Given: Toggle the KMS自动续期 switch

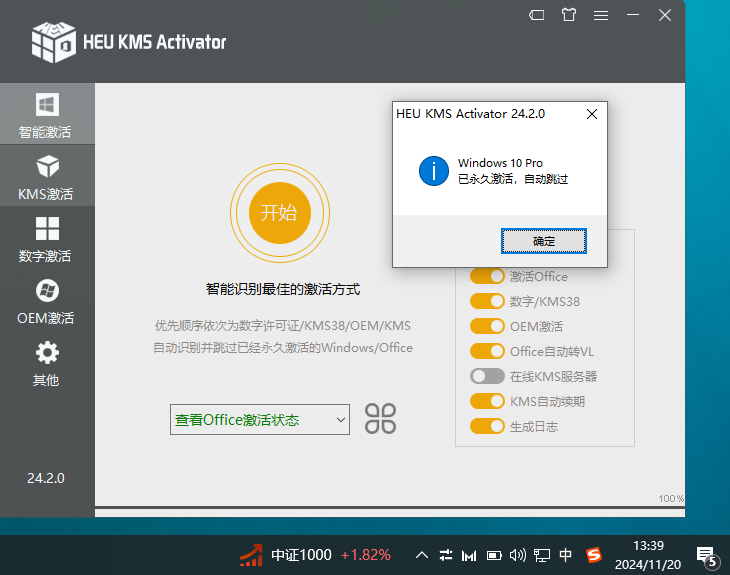Looking at the screenshot, I should [x=487, y=401].
